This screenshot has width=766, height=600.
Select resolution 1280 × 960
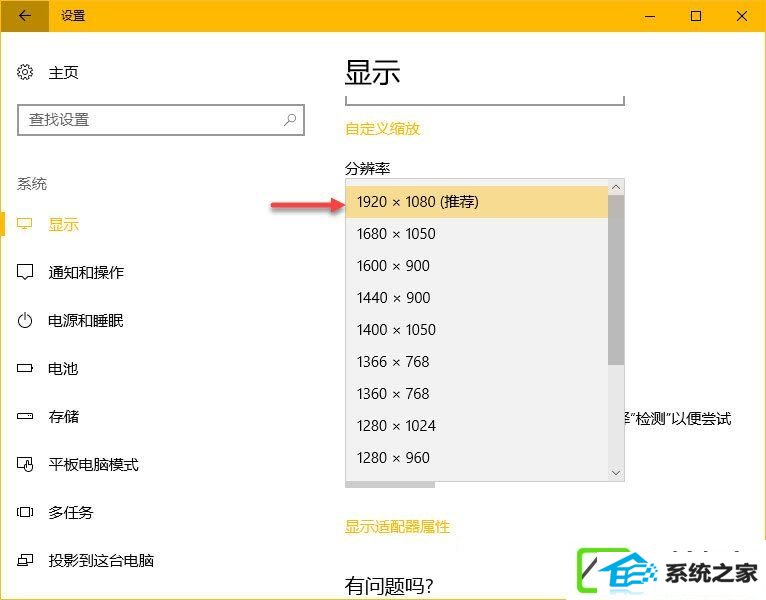pyautogui.click(x=477, y=458)
